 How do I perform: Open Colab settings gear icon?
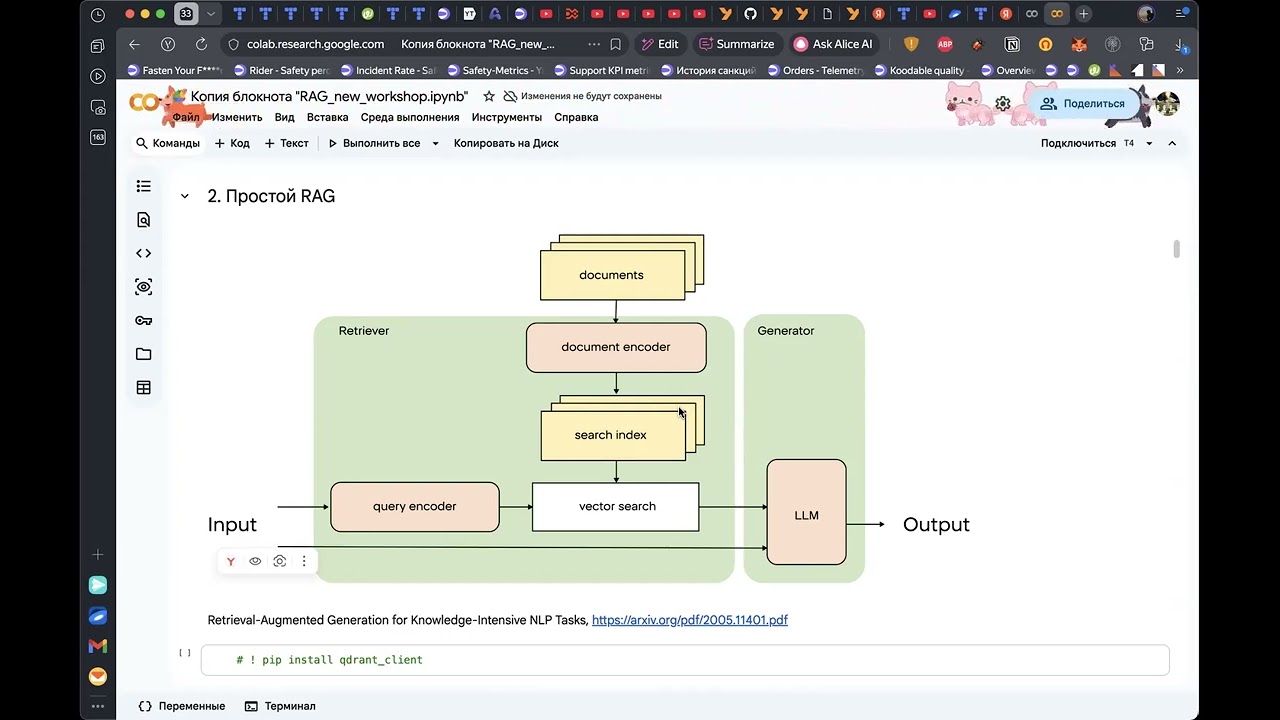tap(1003, 104)
